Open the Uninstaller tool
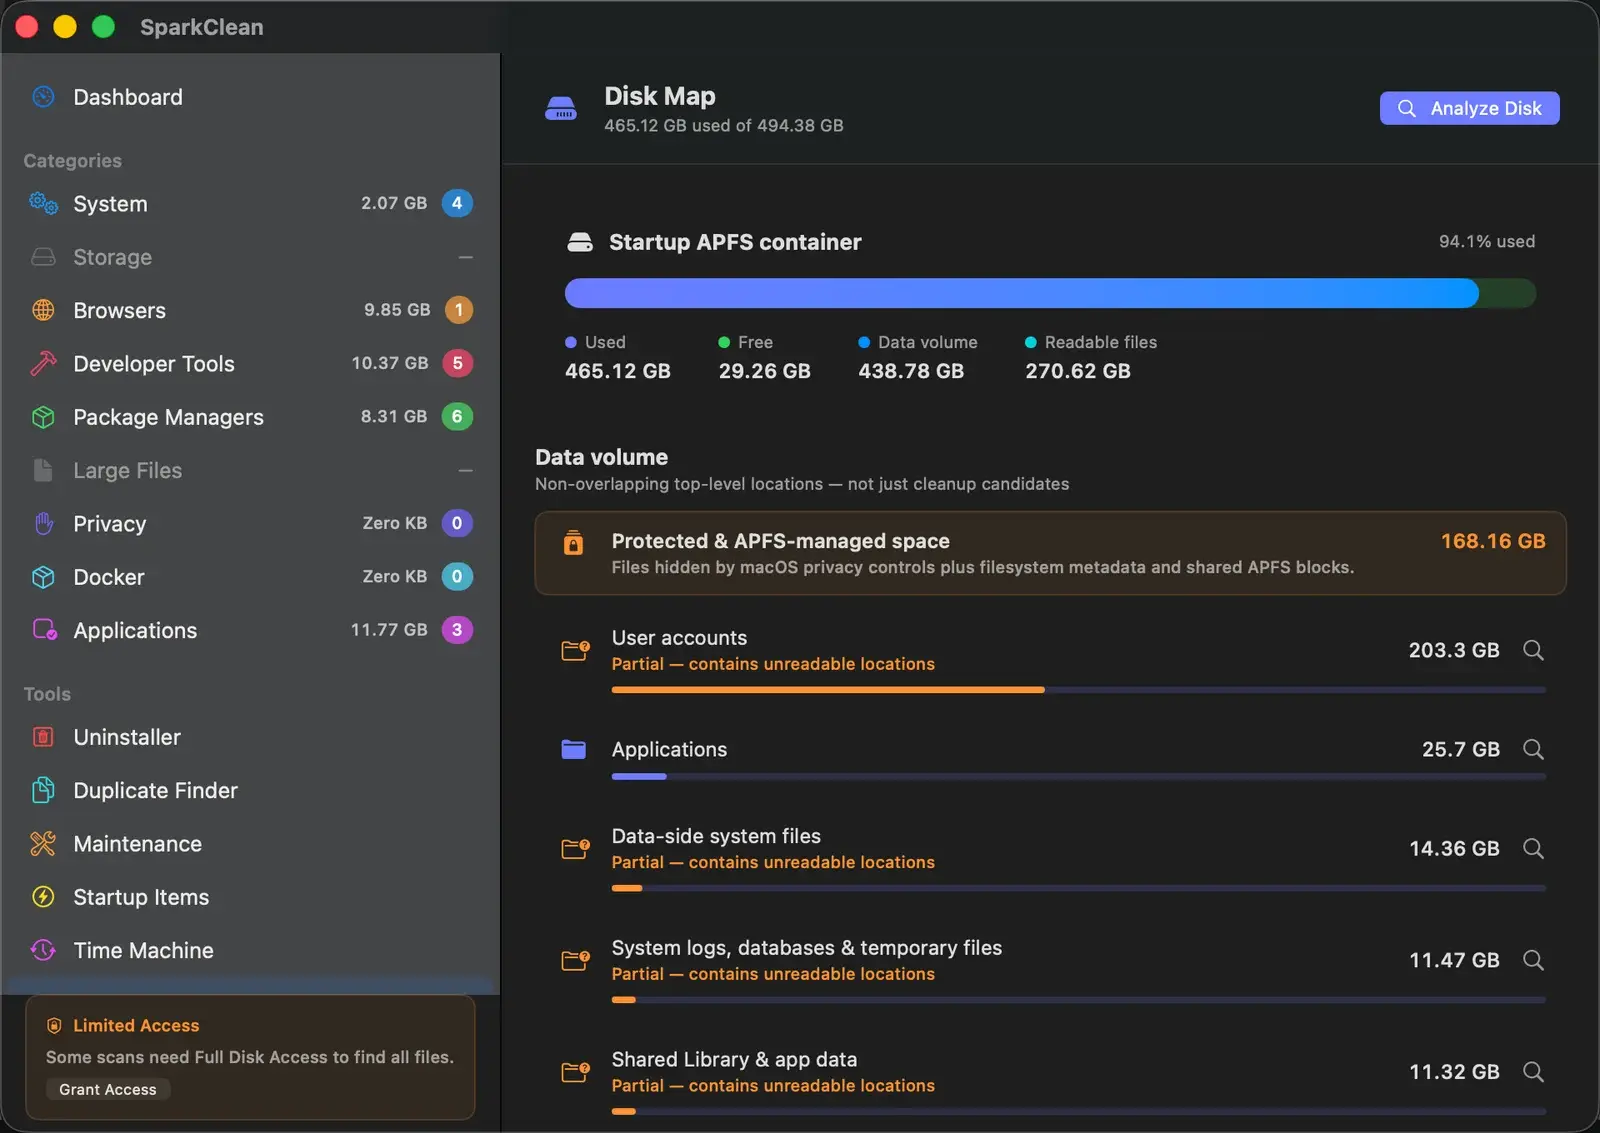The width and height of the screenshot is (1600, 1133). tap(250, 737)
